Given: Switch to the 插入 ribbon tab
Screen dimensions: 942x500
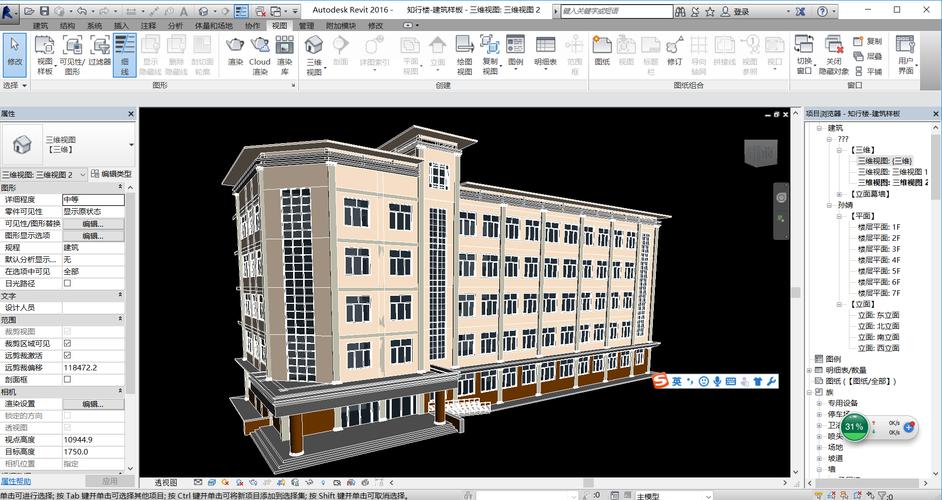Looking at the screenshot, I should [121, 25].
